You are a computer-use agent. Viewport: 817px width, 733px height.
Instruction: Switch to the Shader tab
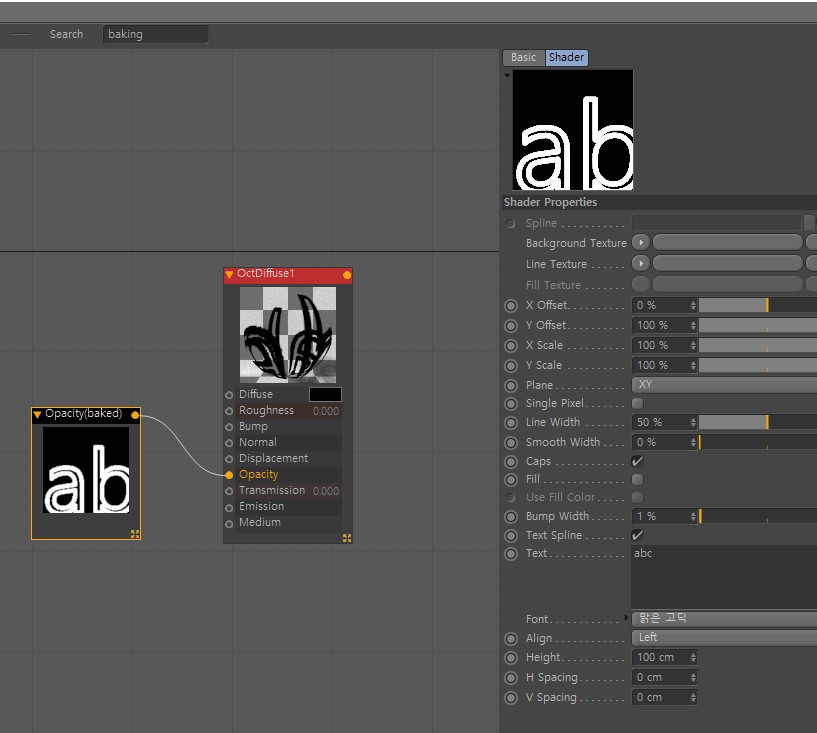point(566,57)
